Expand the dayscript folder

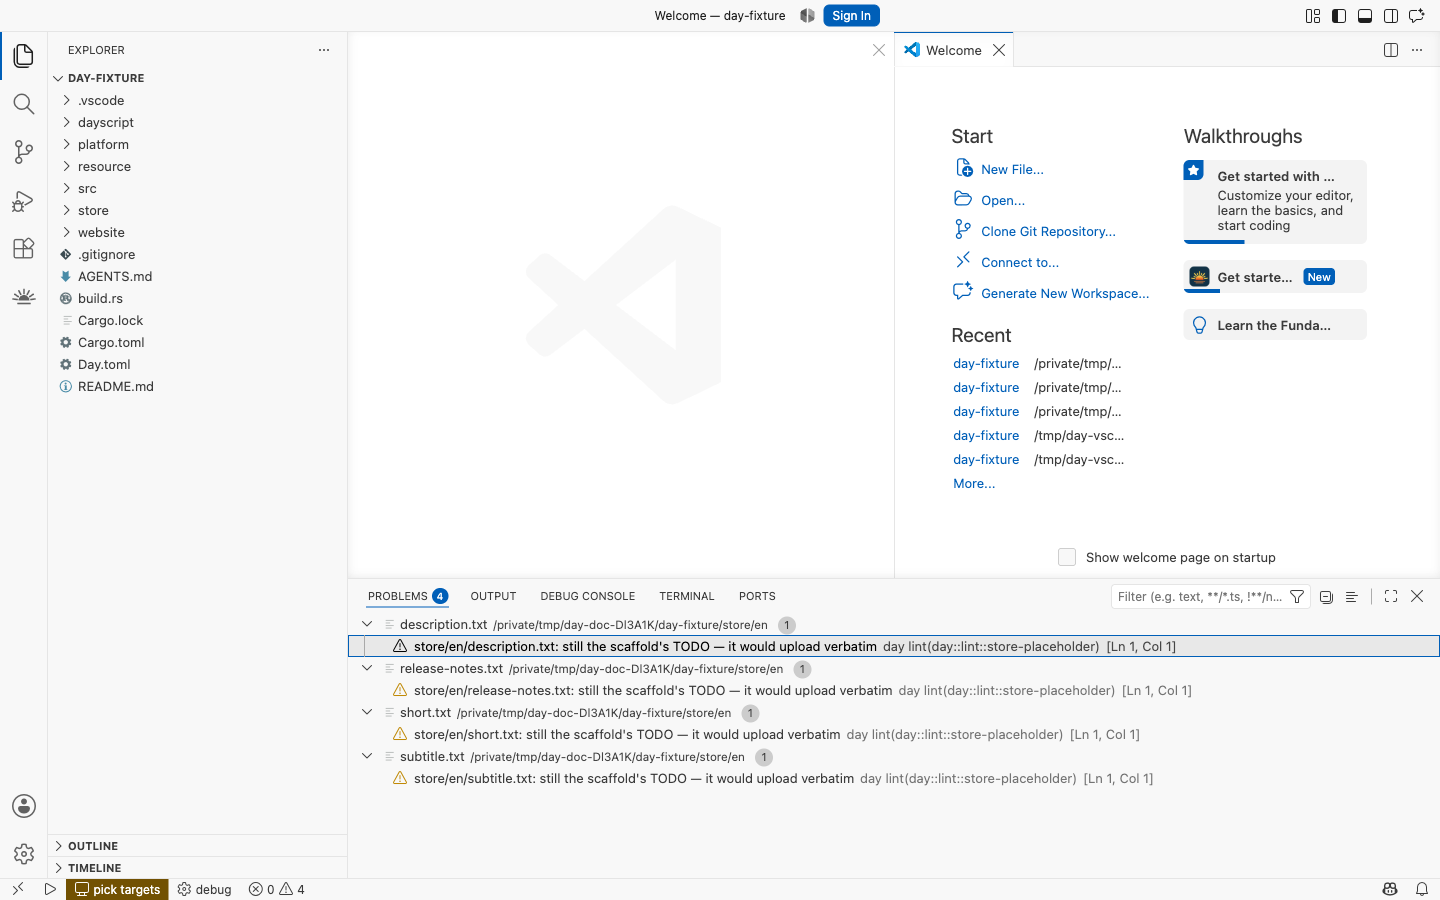66,122
